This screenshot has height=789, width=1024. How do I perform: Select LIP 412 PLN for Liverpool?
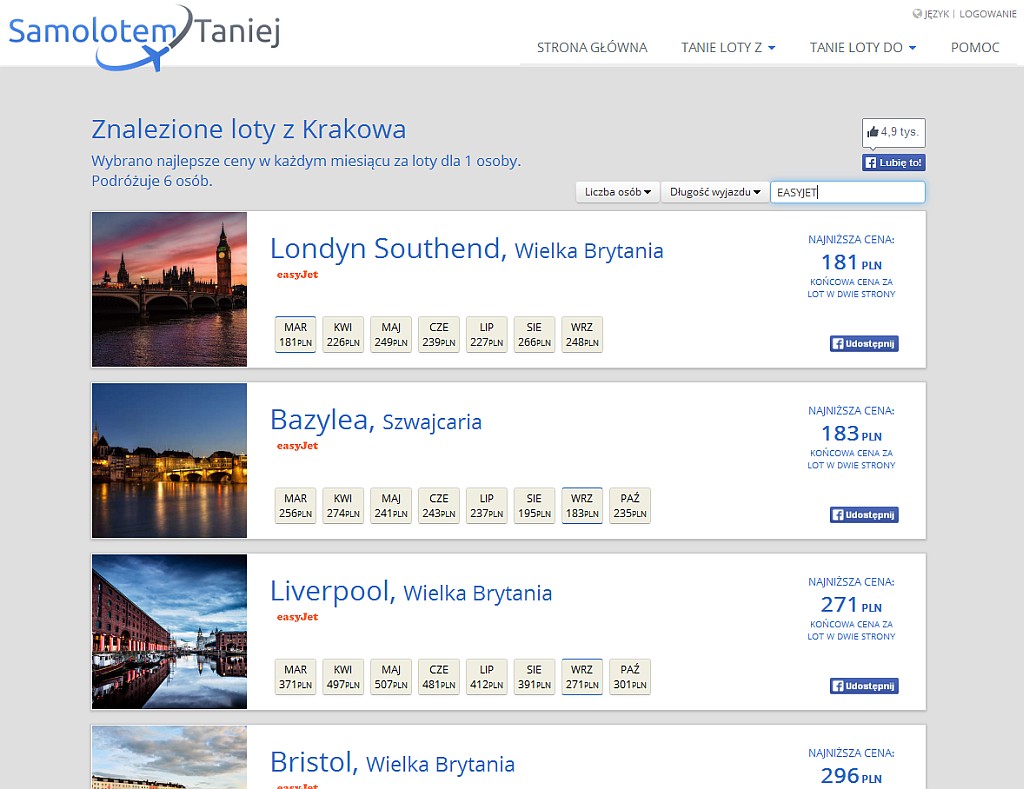(x=487, y=677)
